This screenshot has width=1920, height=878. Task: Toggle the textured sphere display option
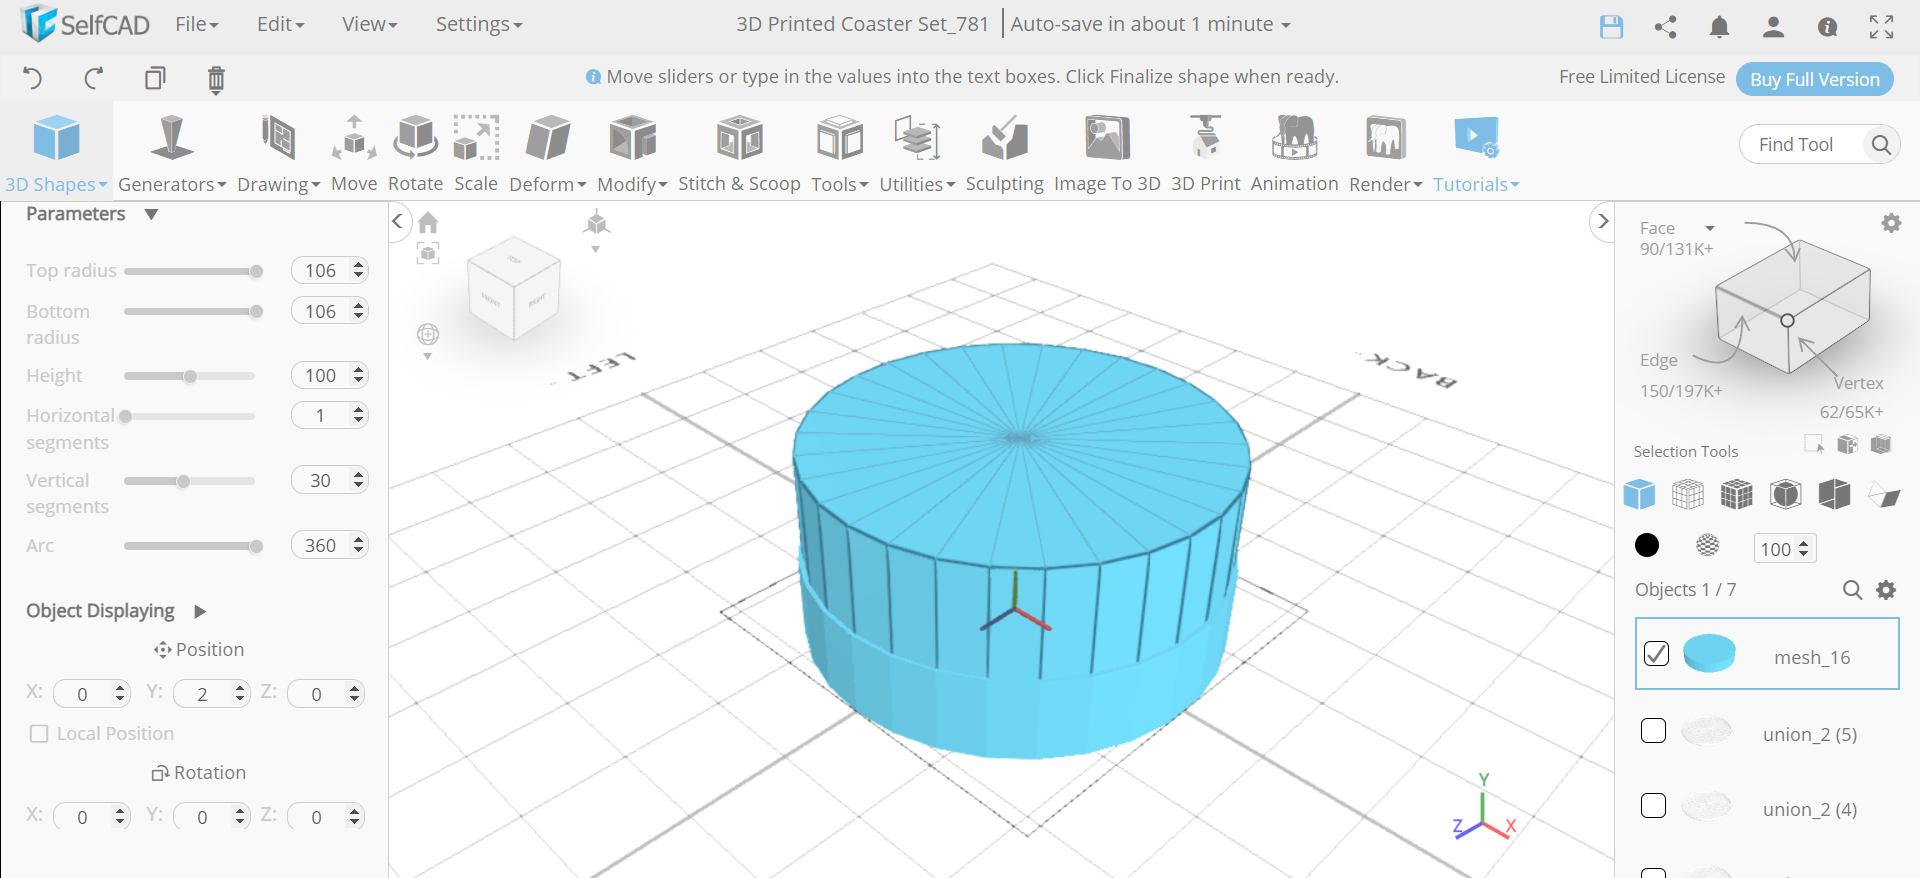(1708, 545)
